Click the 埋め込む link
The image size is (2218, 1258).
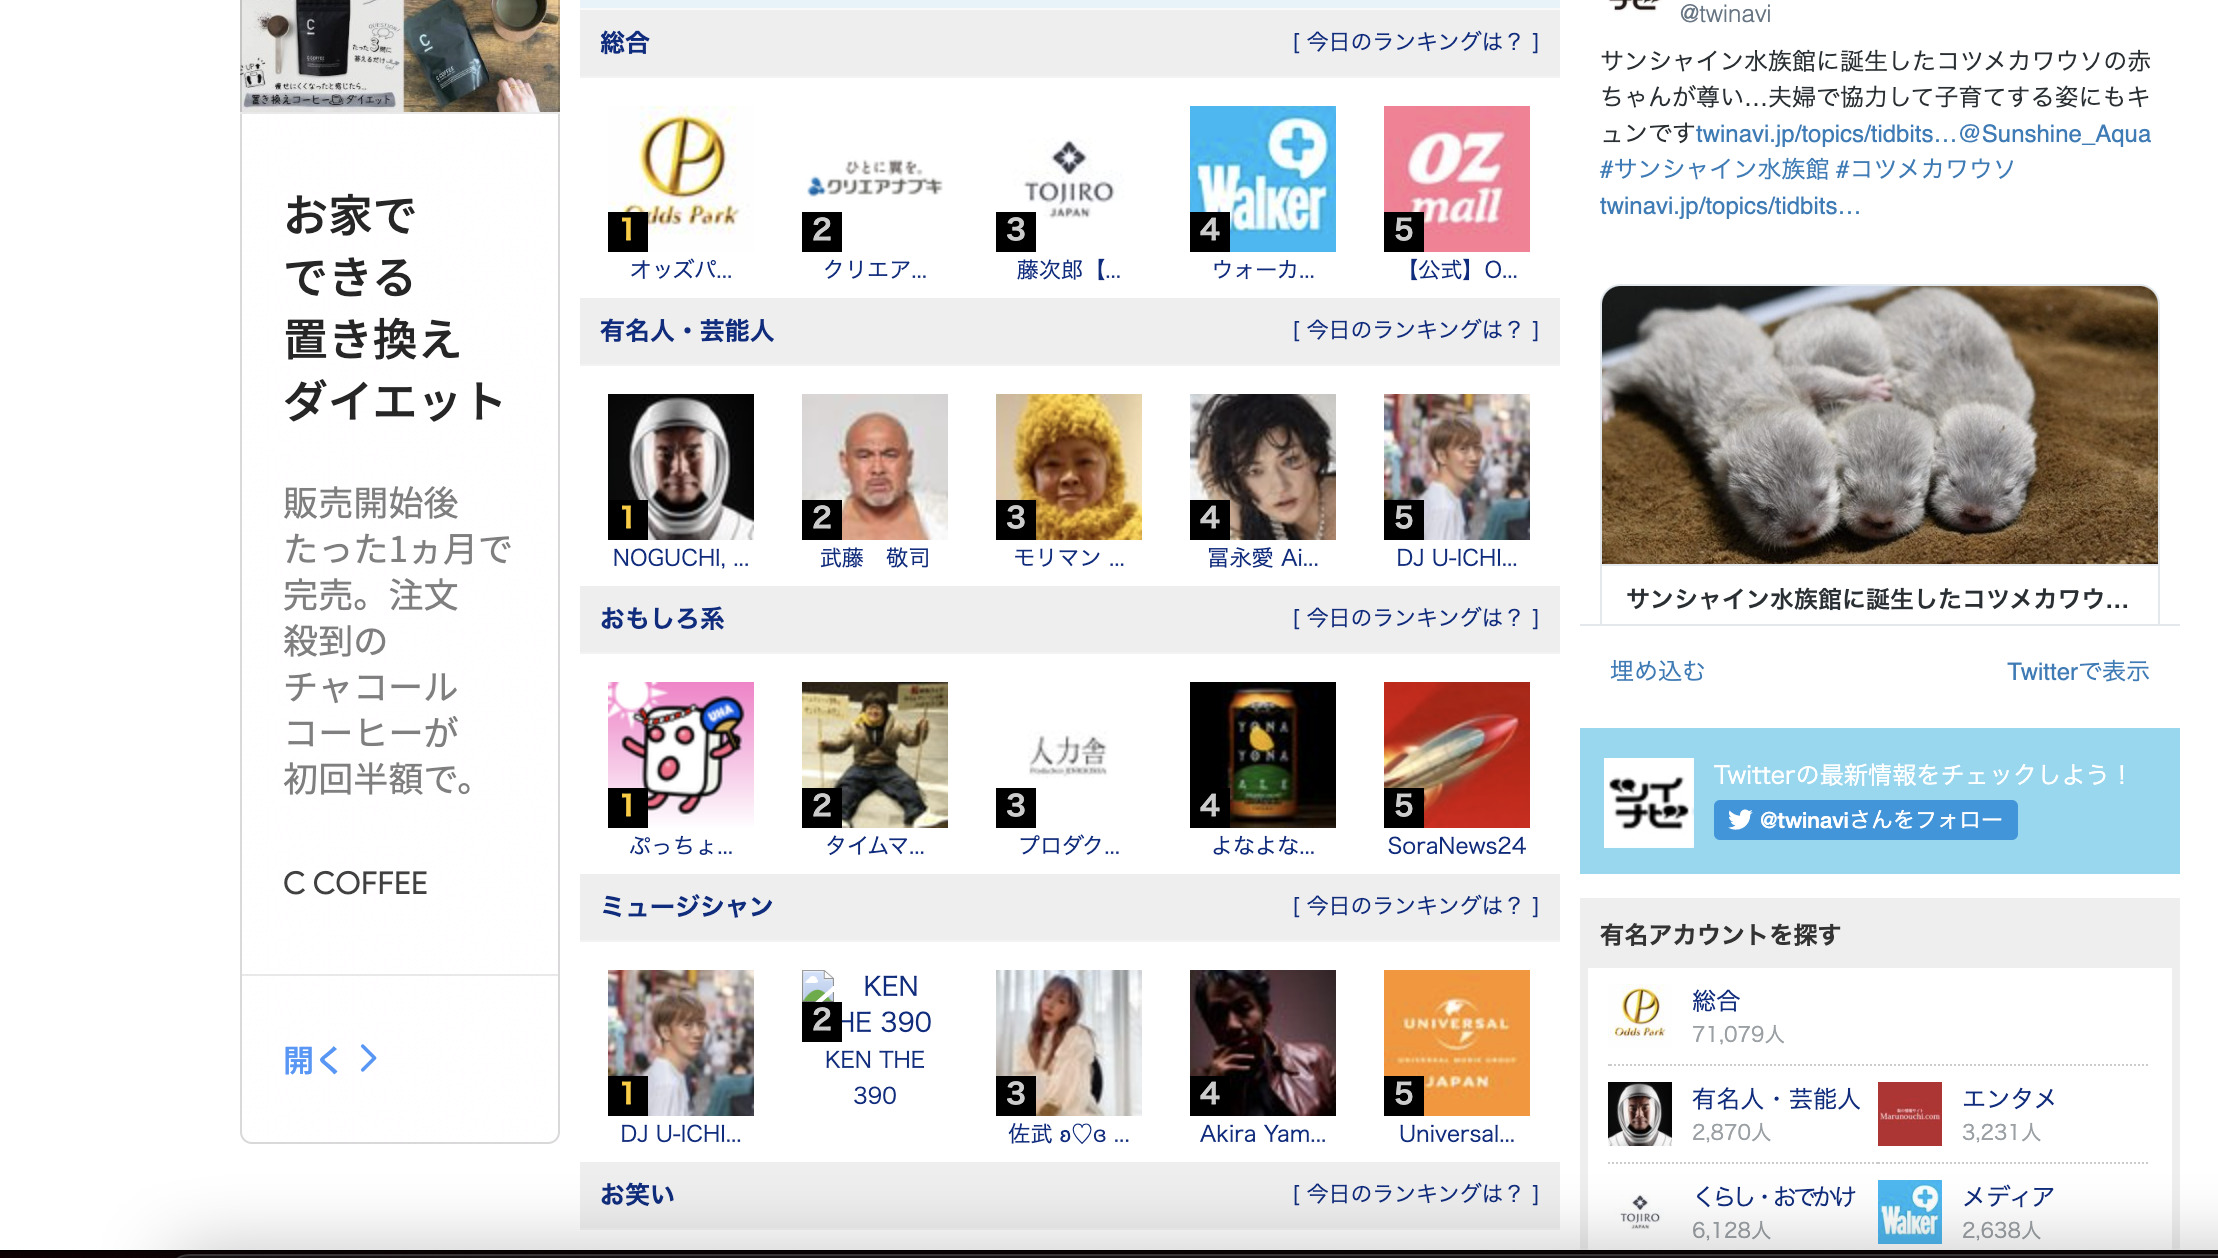click(x=1657, y=671)
